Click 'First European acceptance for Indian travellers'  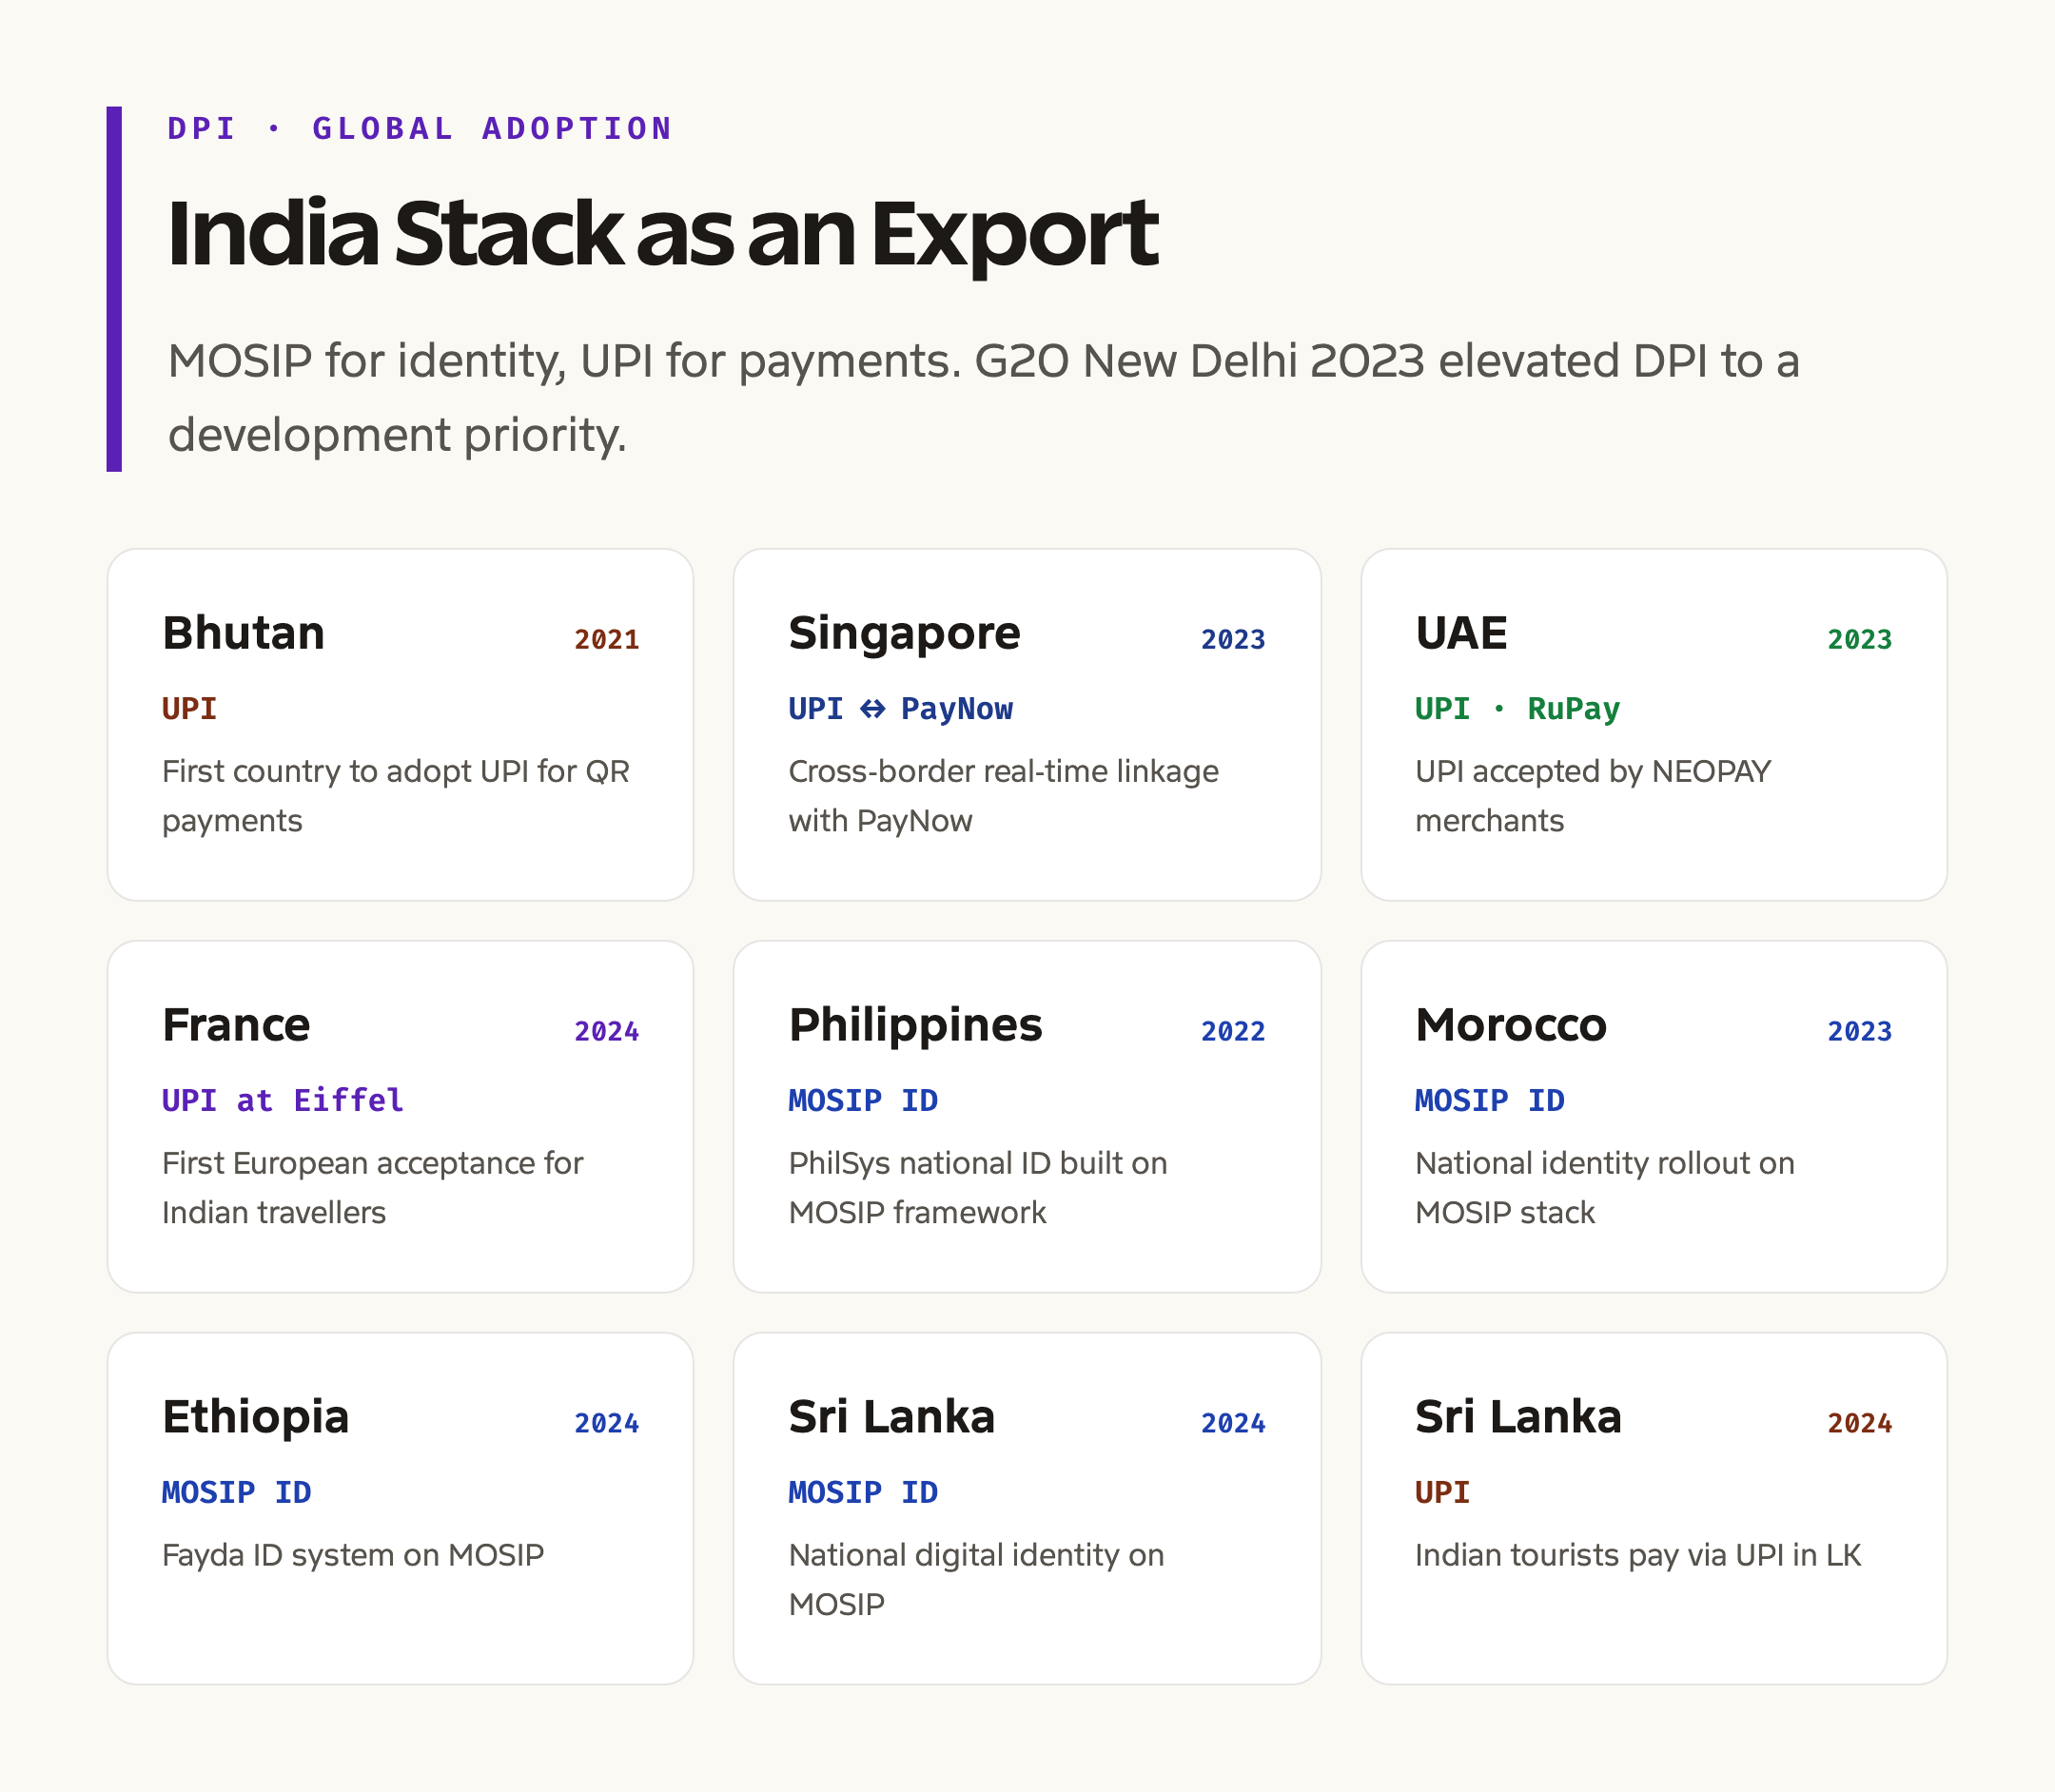click(x=372, y=1188)
